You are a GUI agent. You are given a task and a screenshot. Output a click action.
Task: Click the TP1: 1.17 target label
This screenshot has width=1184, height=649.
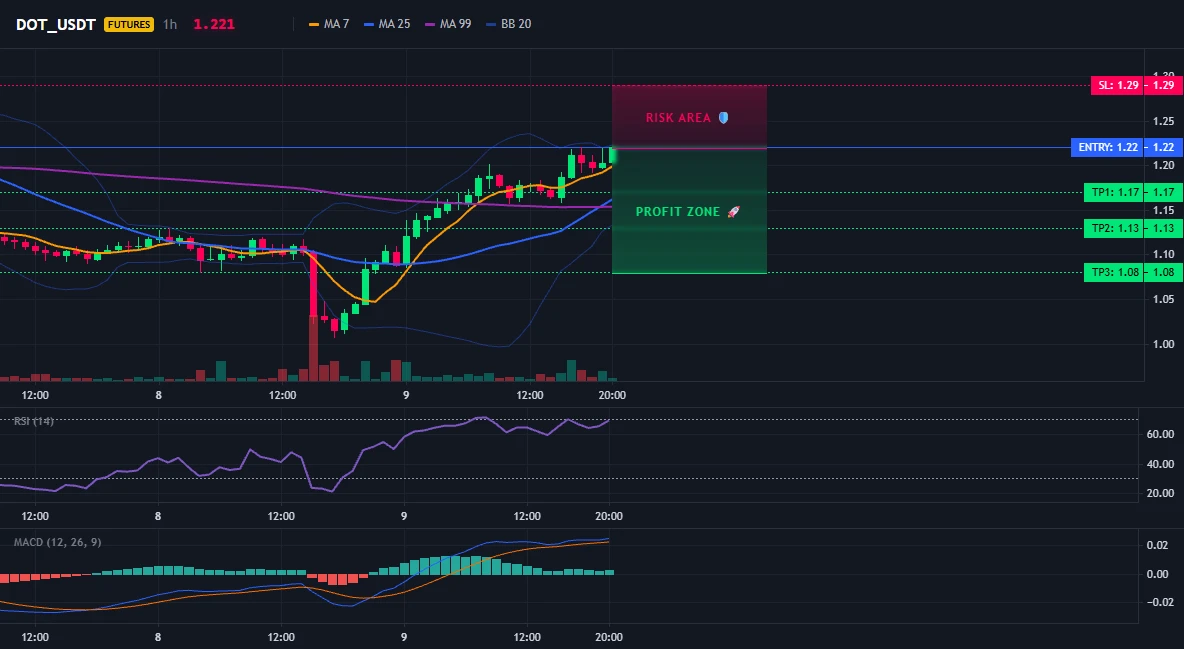[1115, 193]
